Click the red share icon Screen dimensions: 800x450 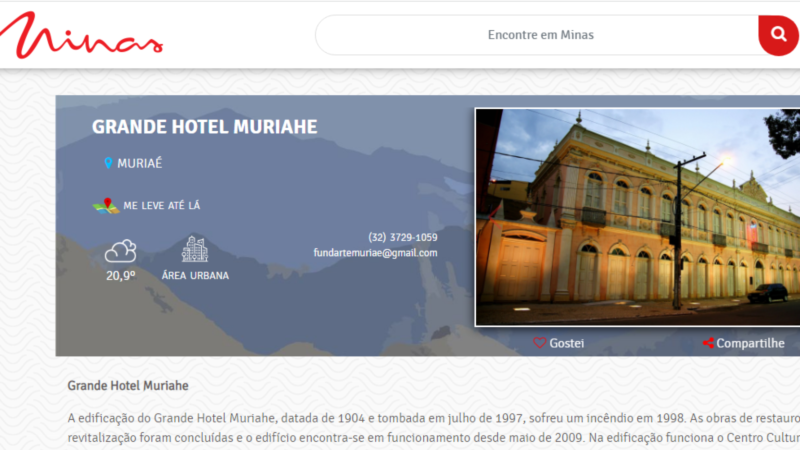pos(708,343)
